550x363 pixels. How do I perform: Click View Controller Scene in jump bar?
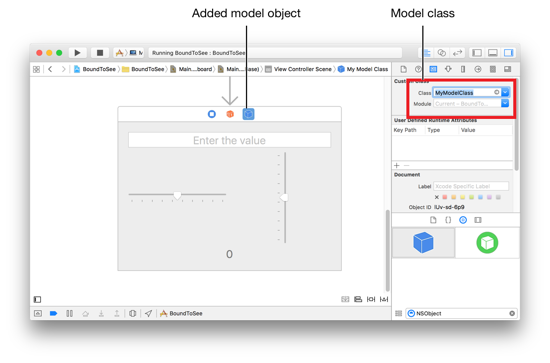point(298,69)
